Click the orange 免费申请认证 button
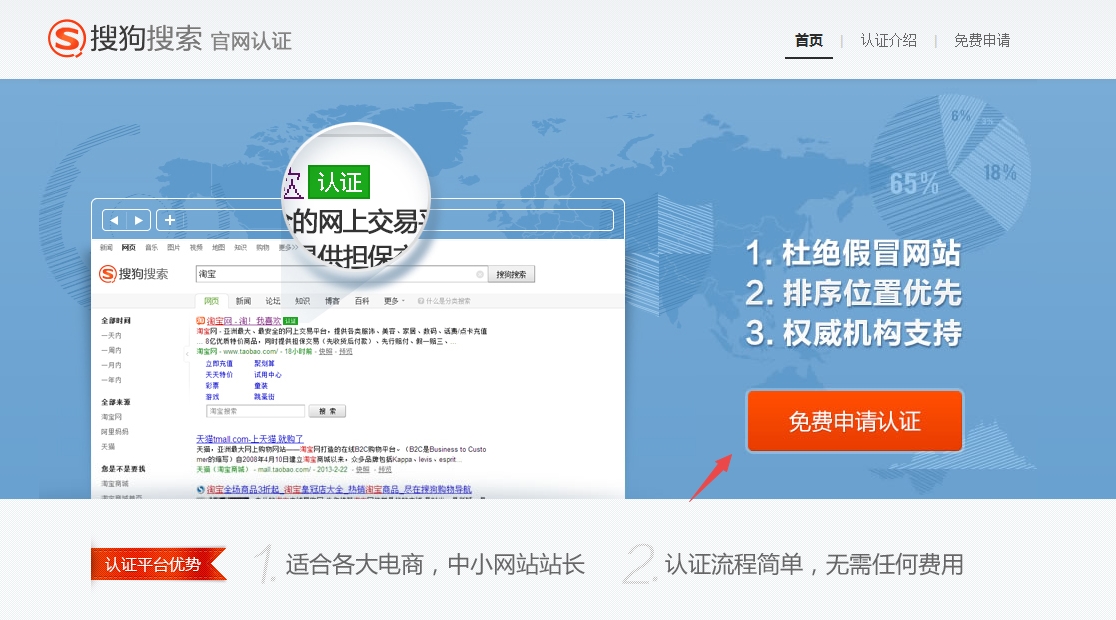 (x=855, y=421)
